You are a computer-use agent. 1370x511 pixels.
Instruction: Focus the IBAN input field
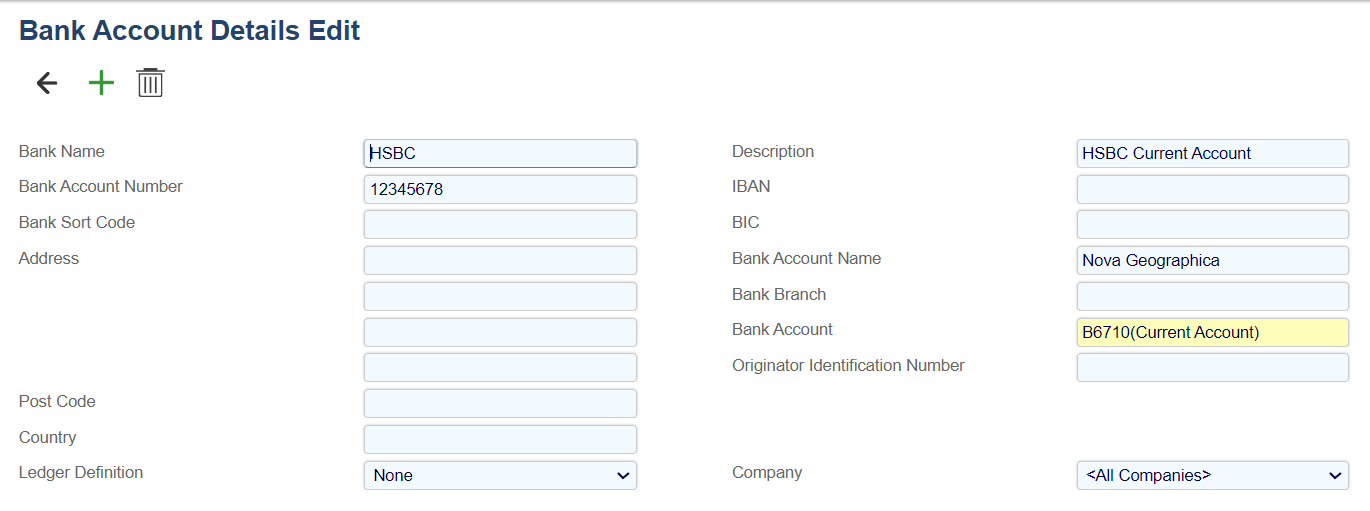(x=1212, y=189)
